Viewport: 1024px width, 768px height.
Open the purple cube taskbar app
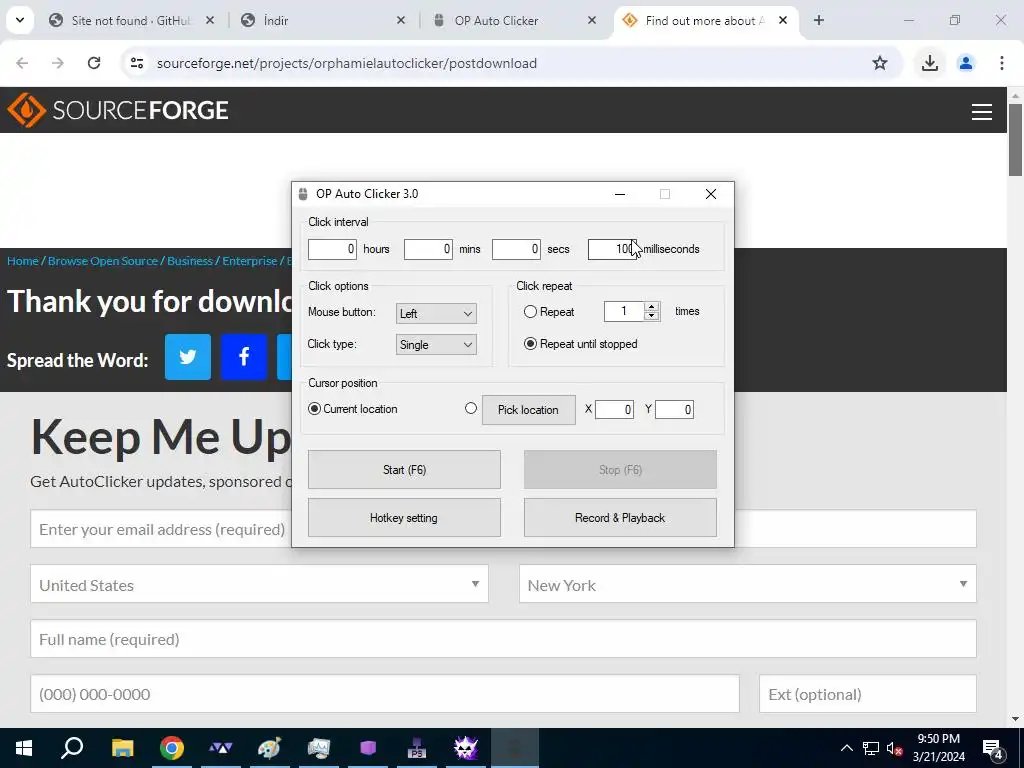pyautogui.click(x=368, y=748)
